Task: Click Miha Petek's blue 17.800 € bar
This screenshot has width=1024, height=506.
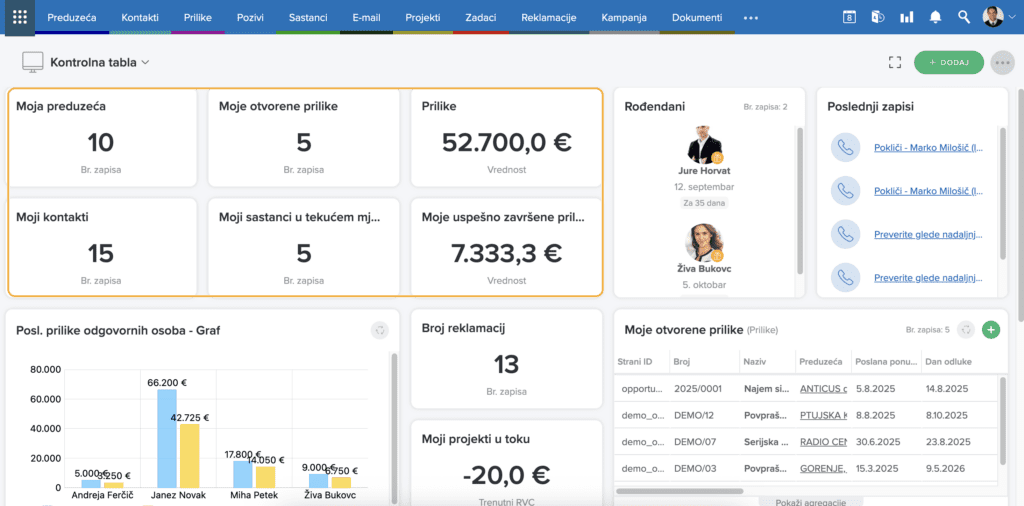Action: click(243, 474)
